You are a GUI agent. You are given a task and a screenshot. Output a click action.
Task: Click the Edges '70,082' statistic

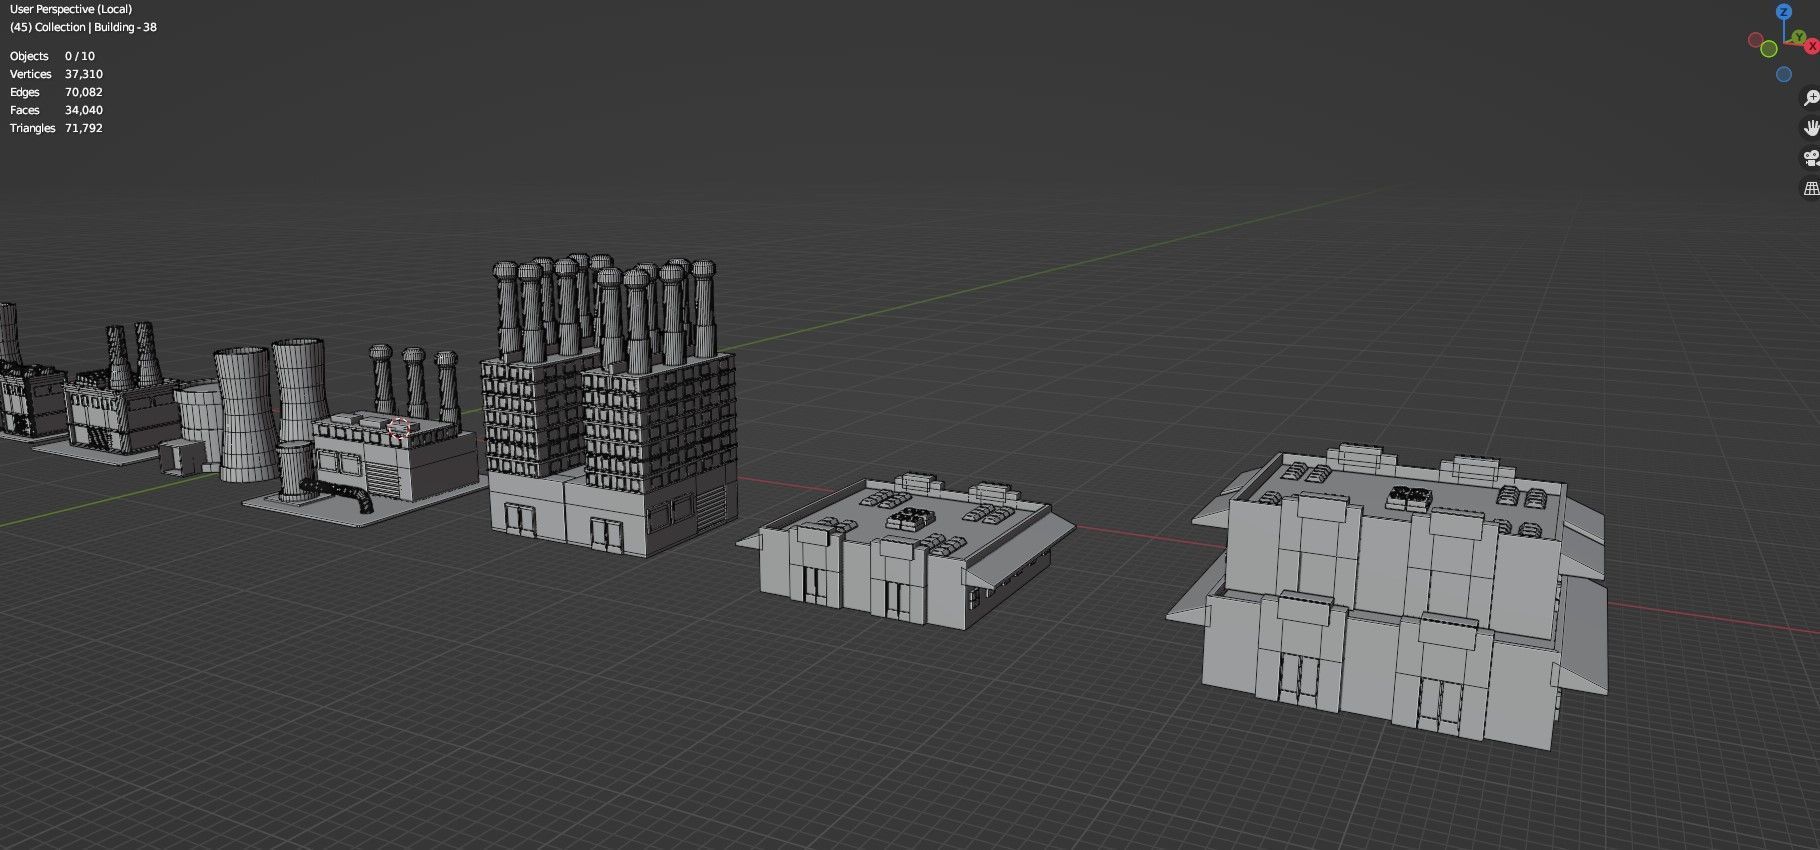click(84, 92)
